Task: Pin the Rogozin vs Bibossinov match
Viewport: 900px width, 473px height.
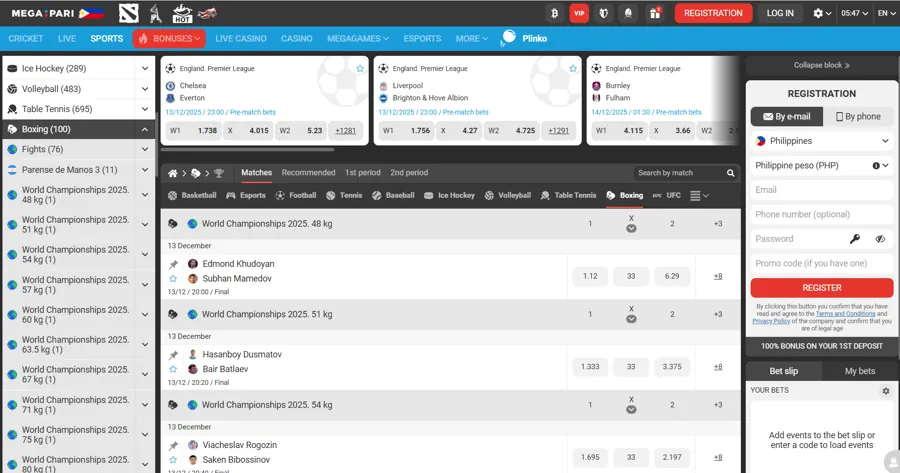Action: click(173, 446)
